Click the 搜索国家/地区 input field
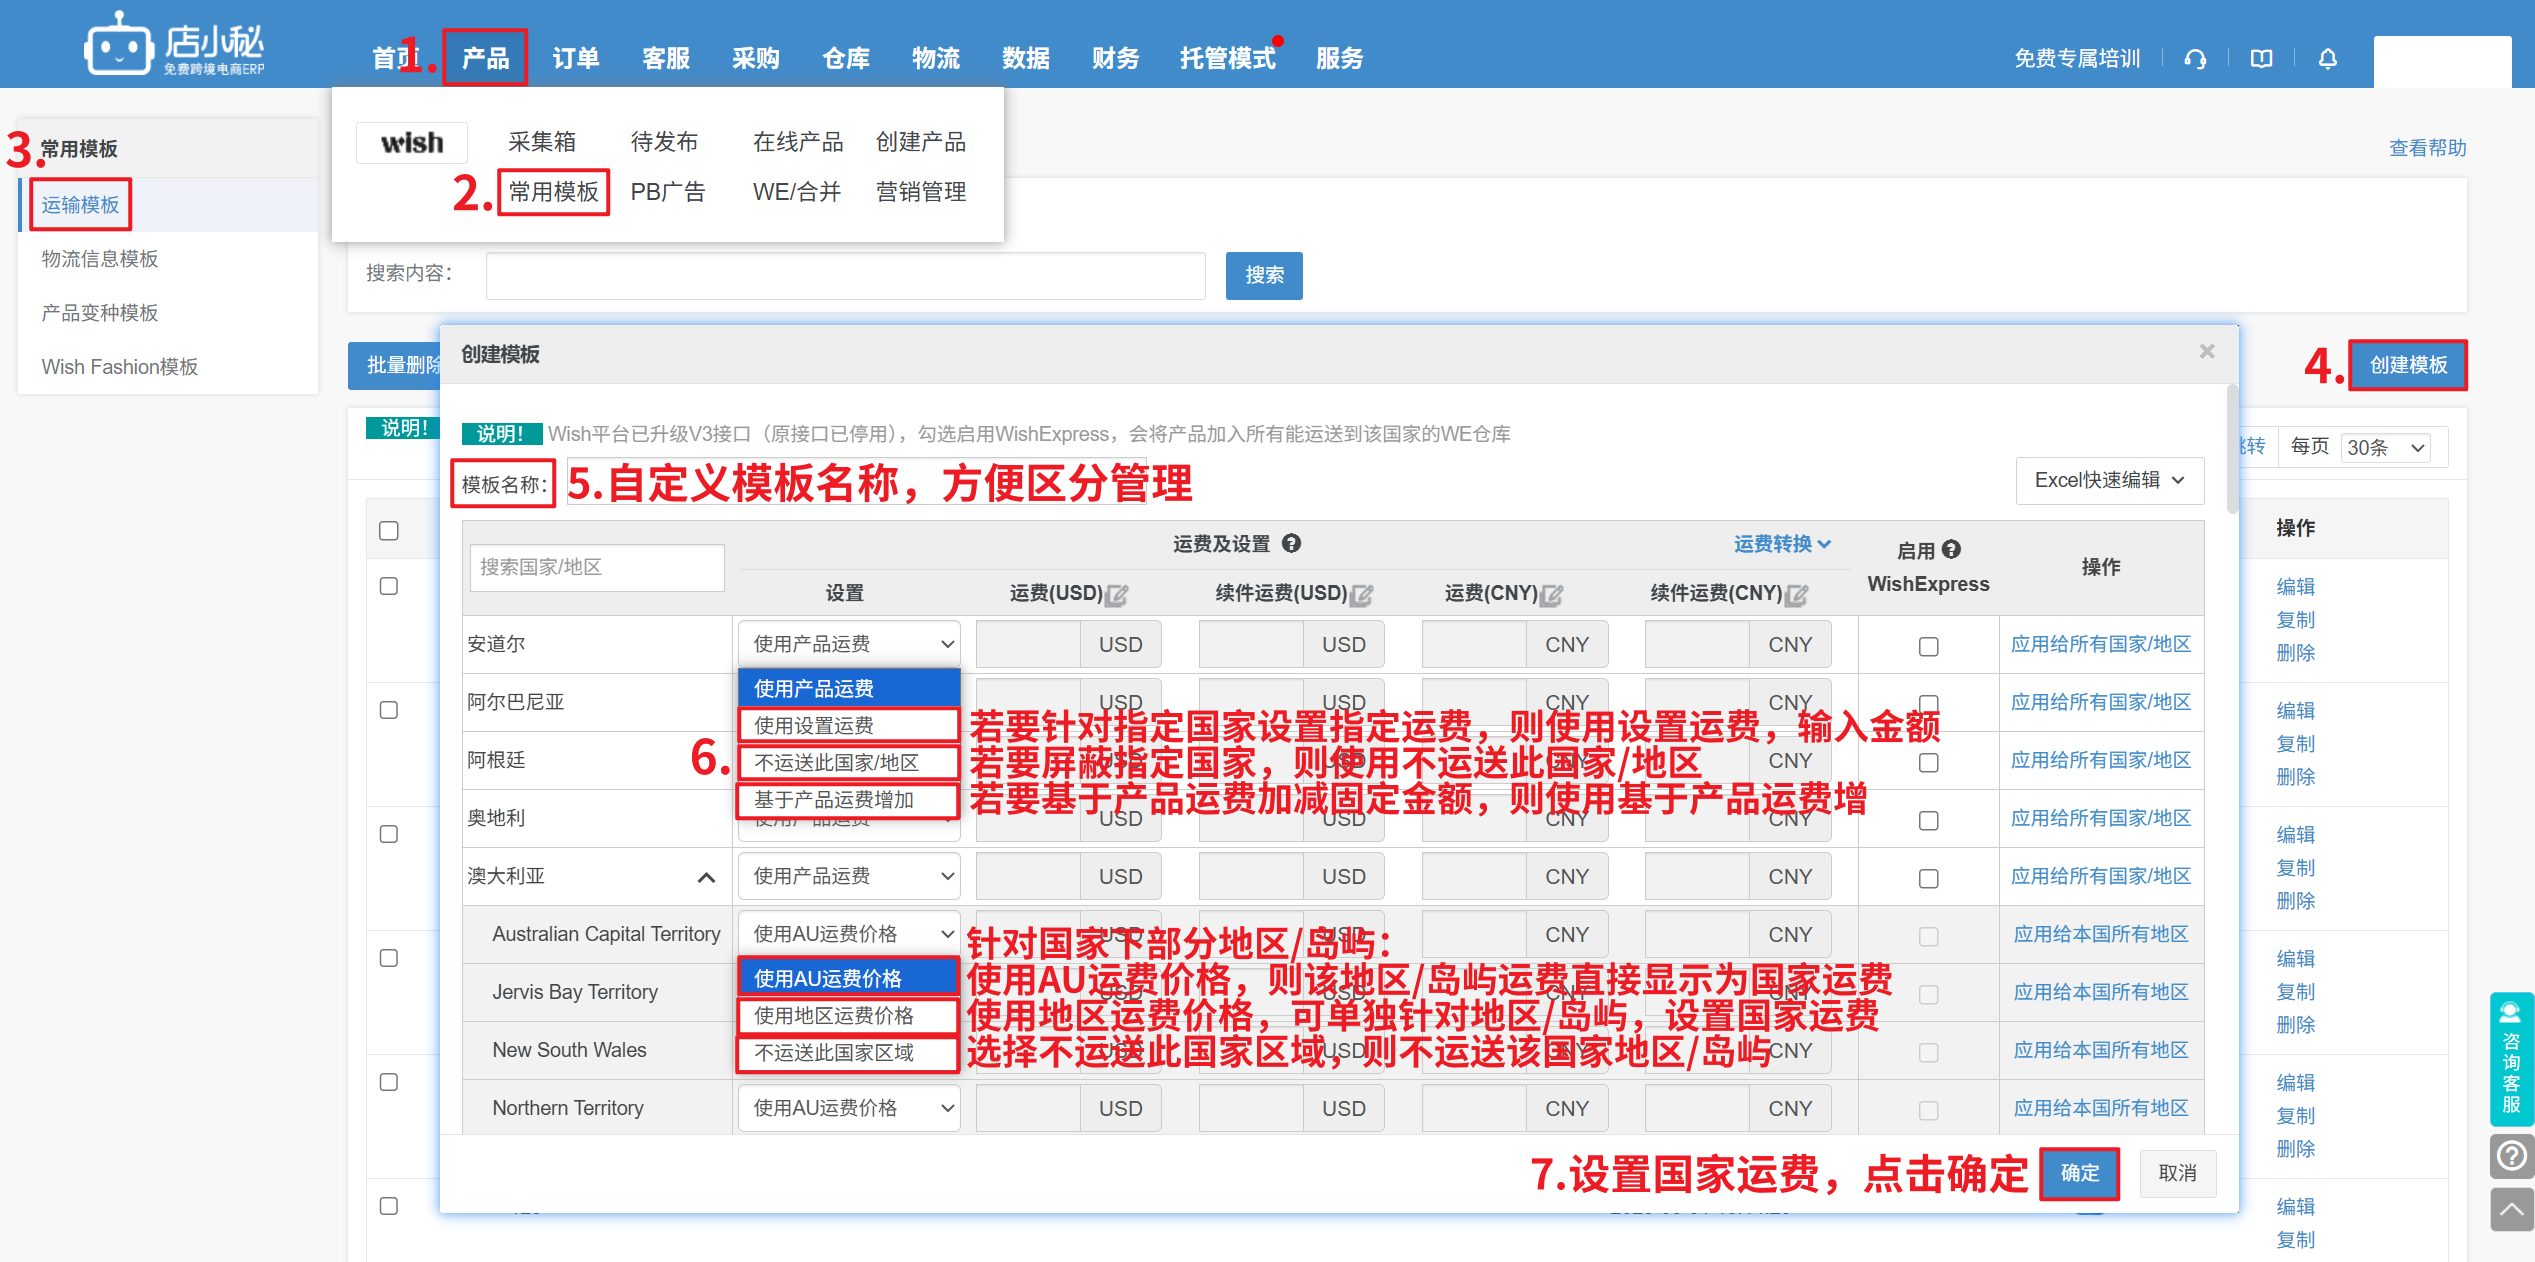 point(597,567)
